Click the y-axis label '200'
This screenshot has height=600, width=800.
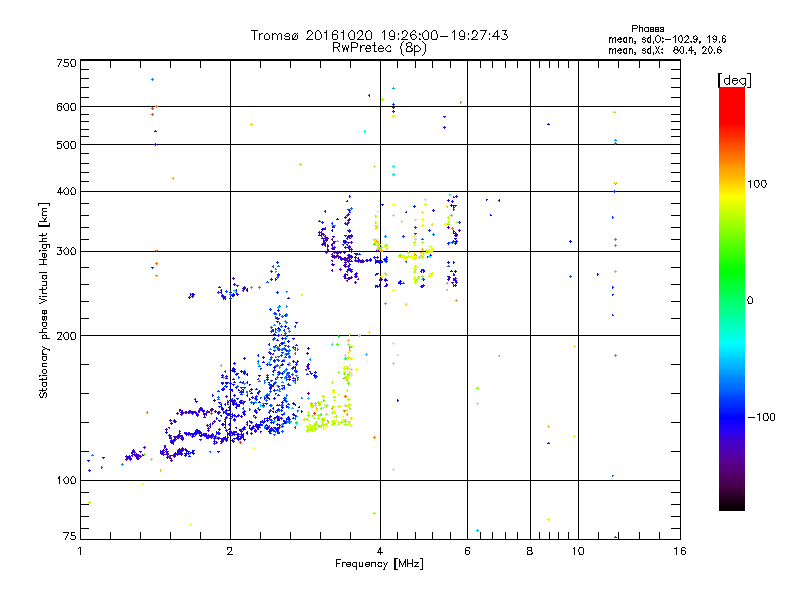coord(66,336)
